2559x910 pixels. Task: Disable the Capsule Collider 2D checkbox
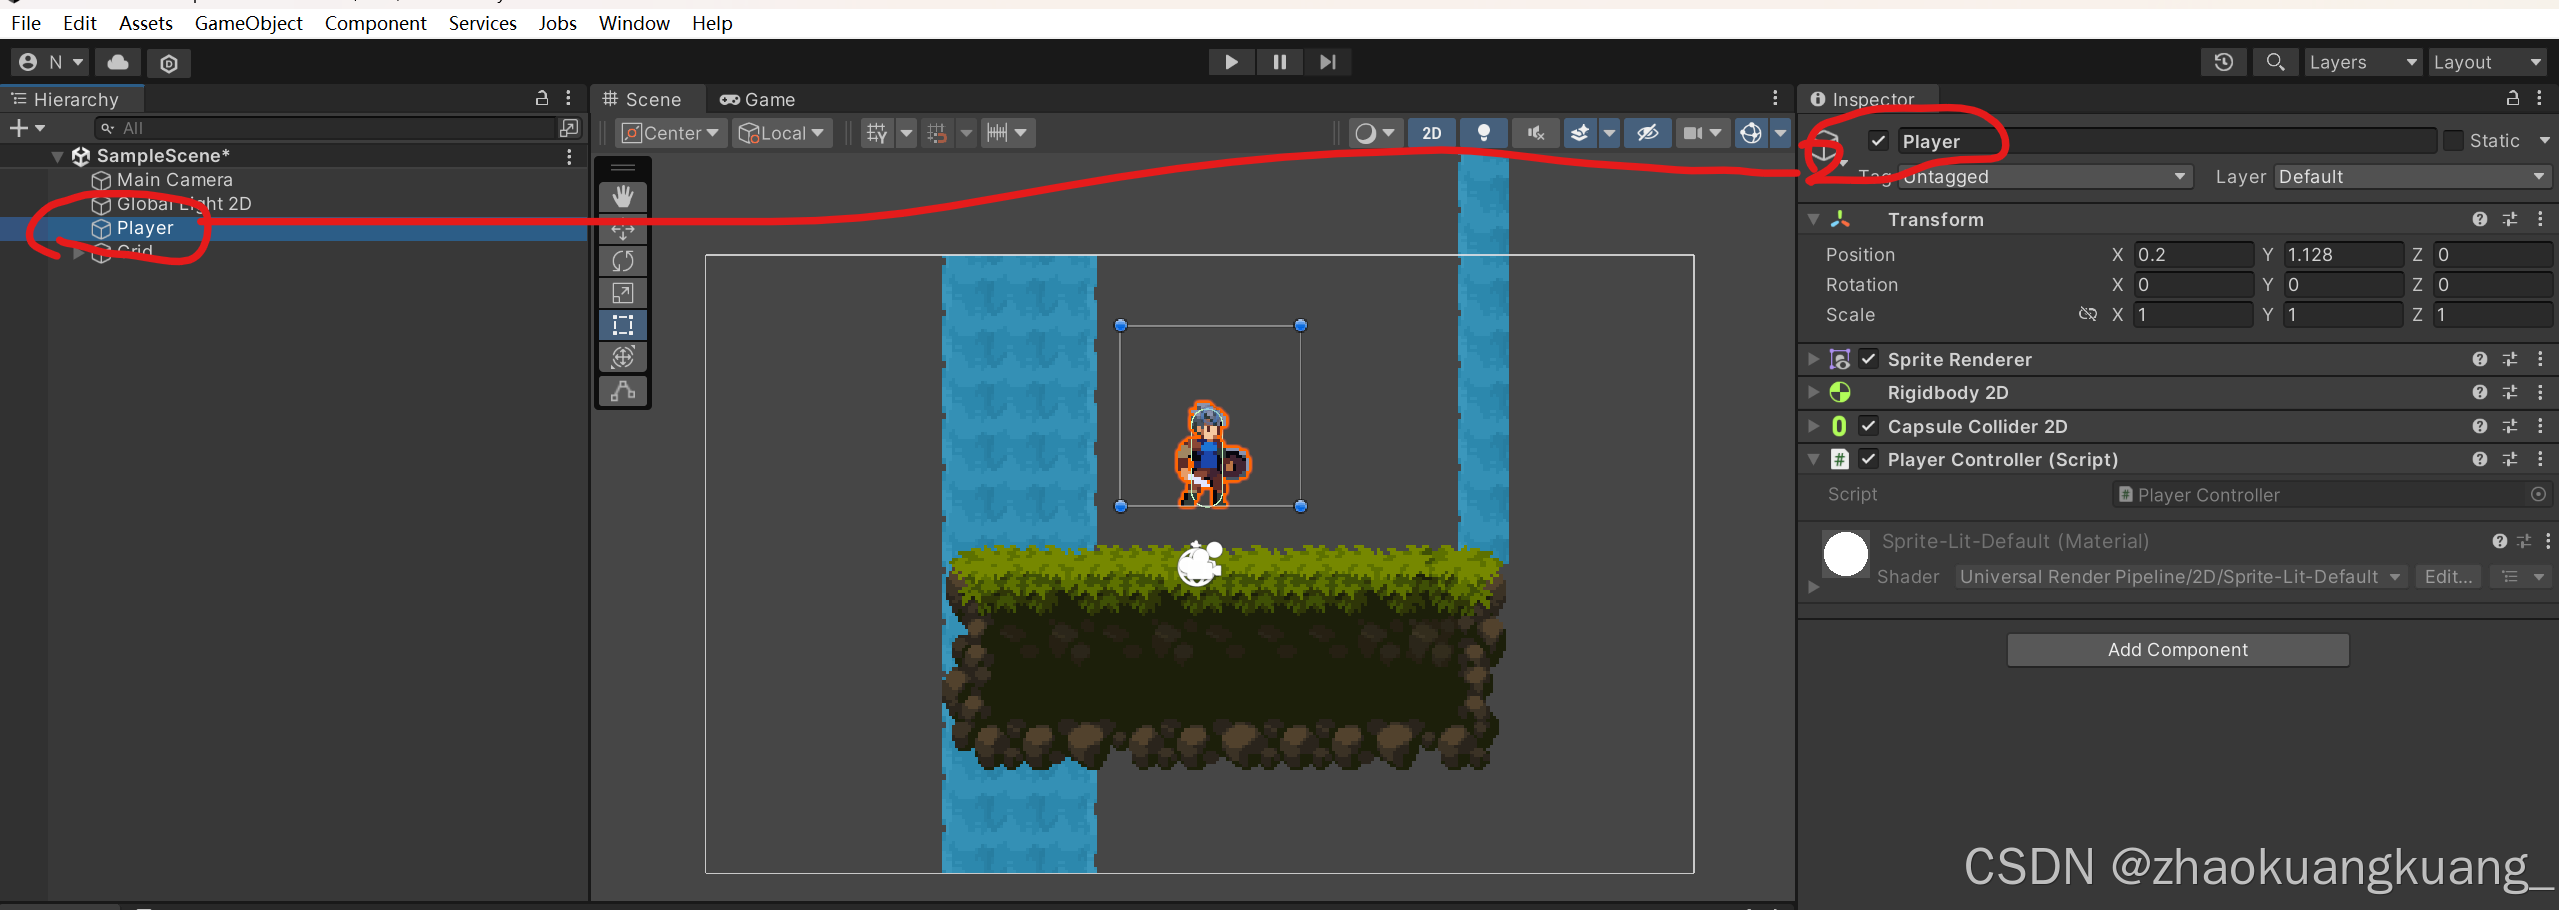click(1869, 426)
